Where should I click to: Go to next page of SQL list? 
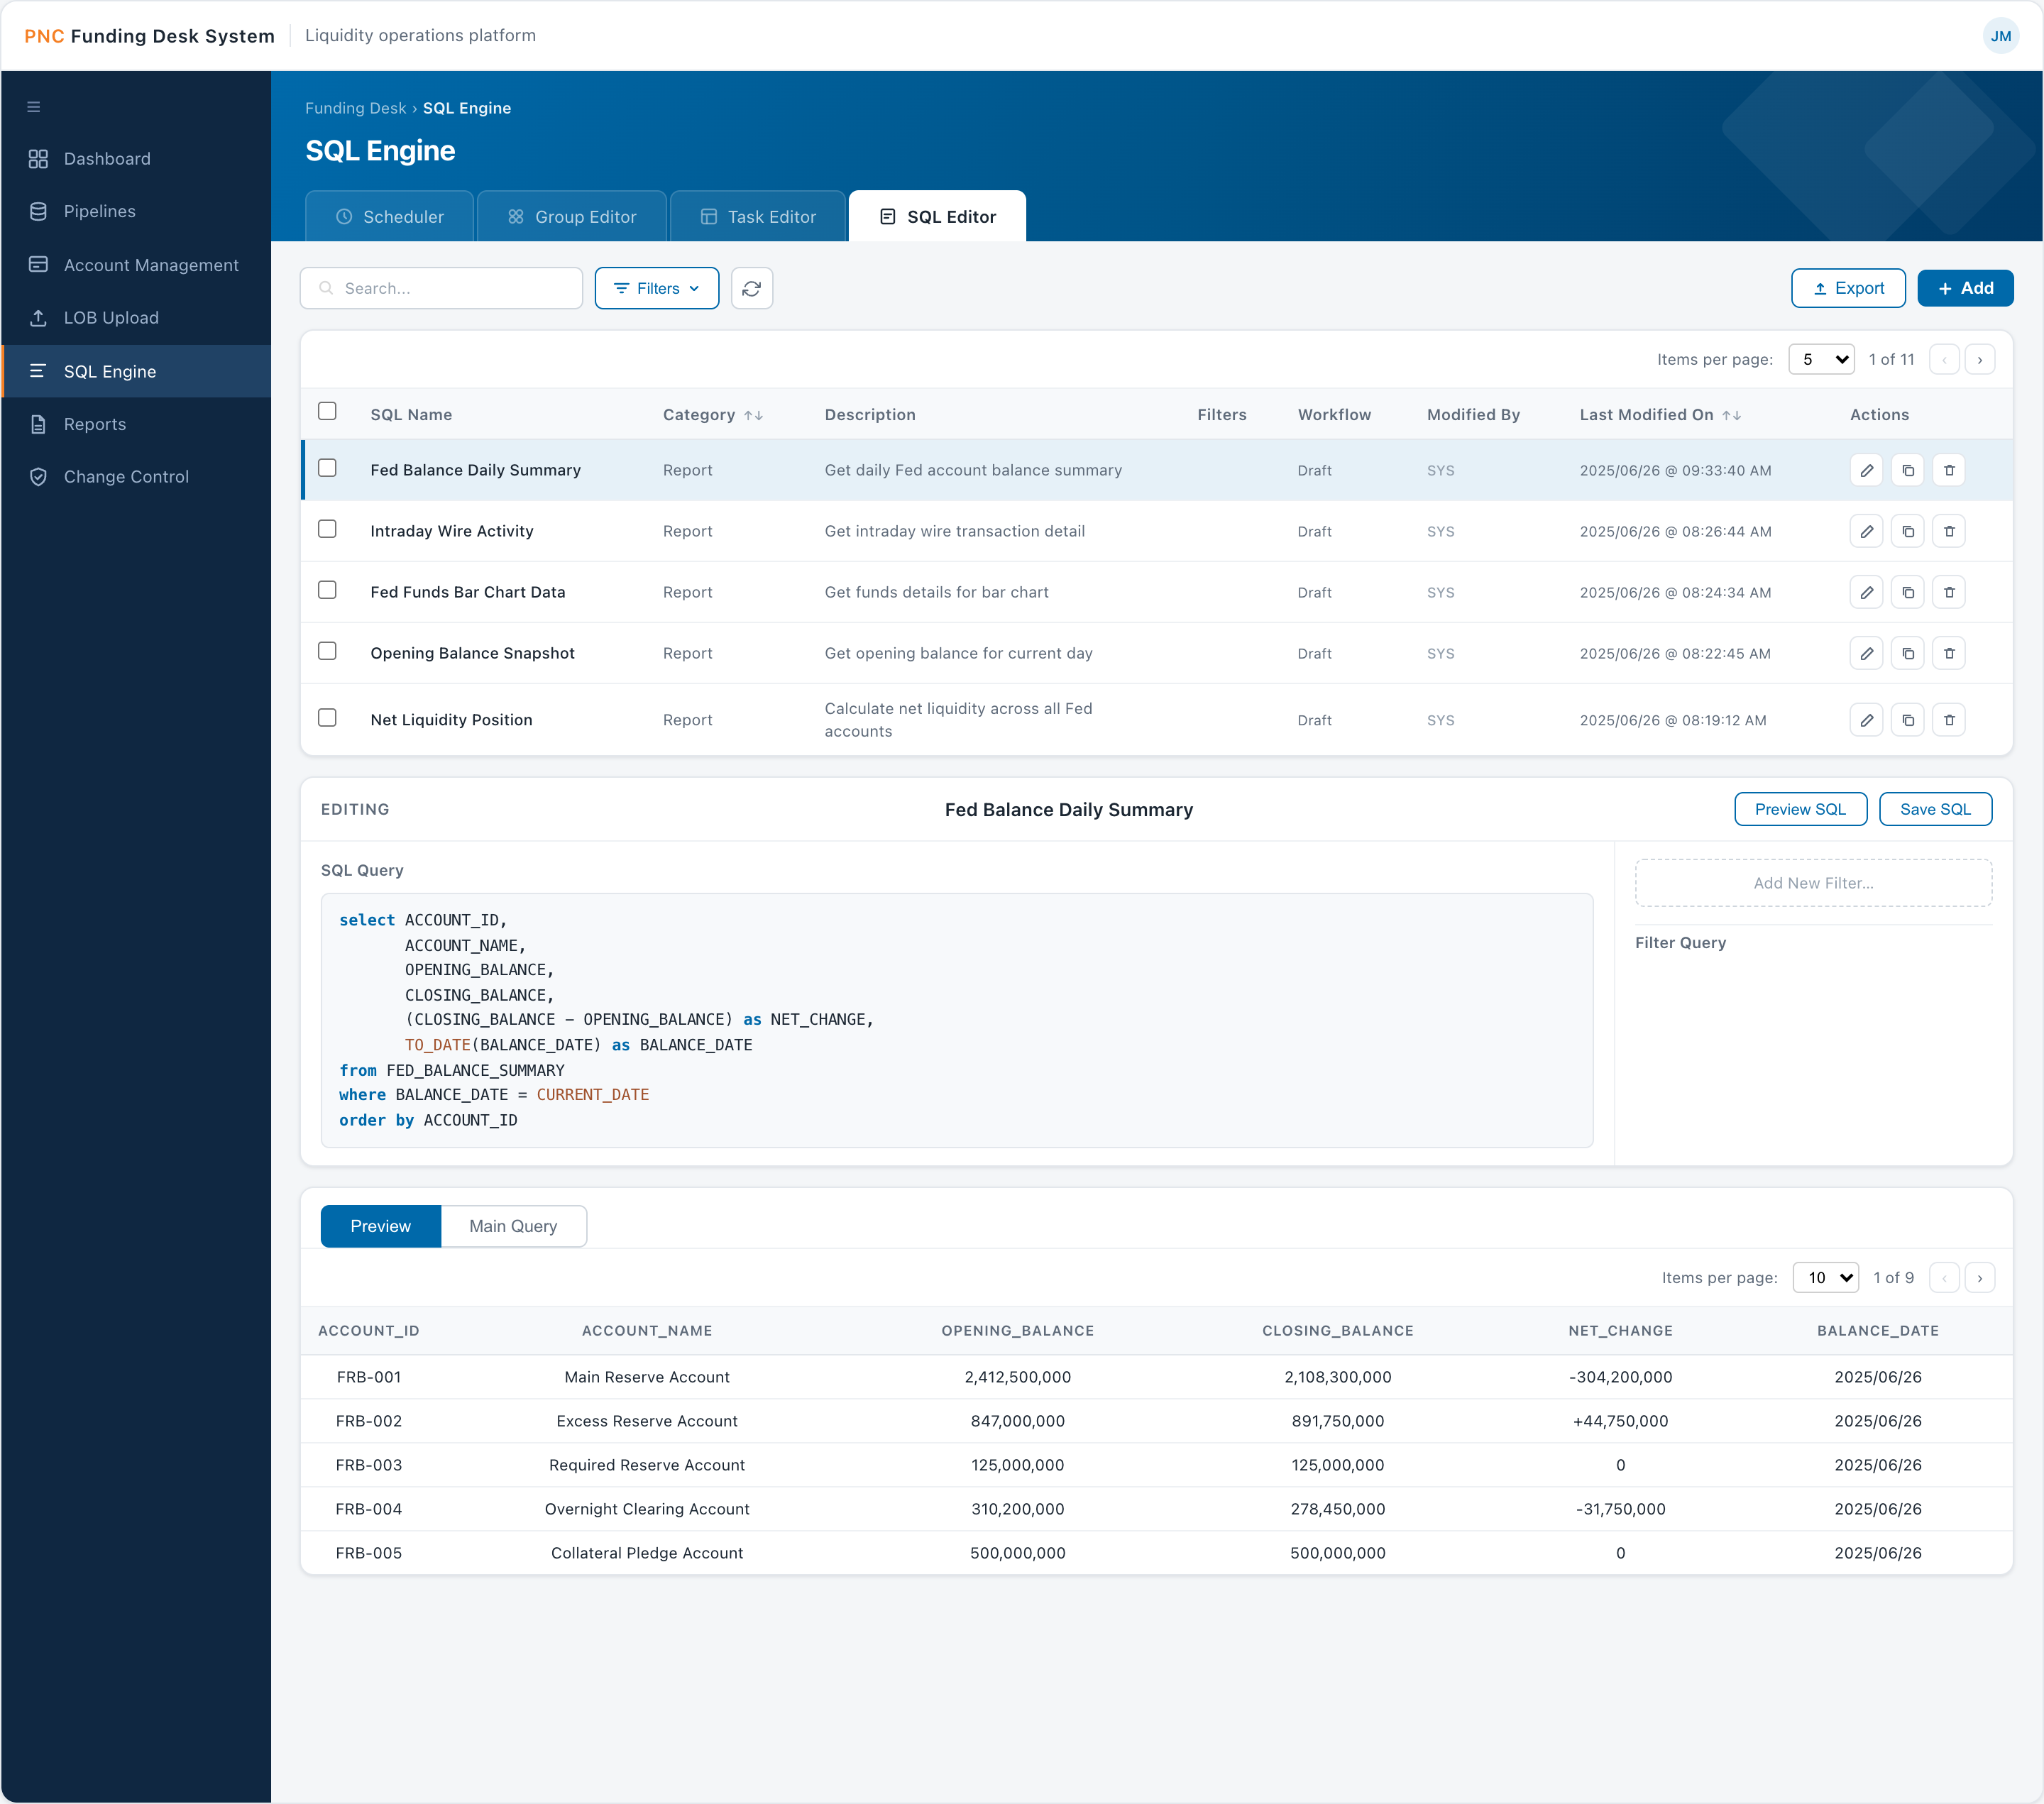coord(1979,360)
